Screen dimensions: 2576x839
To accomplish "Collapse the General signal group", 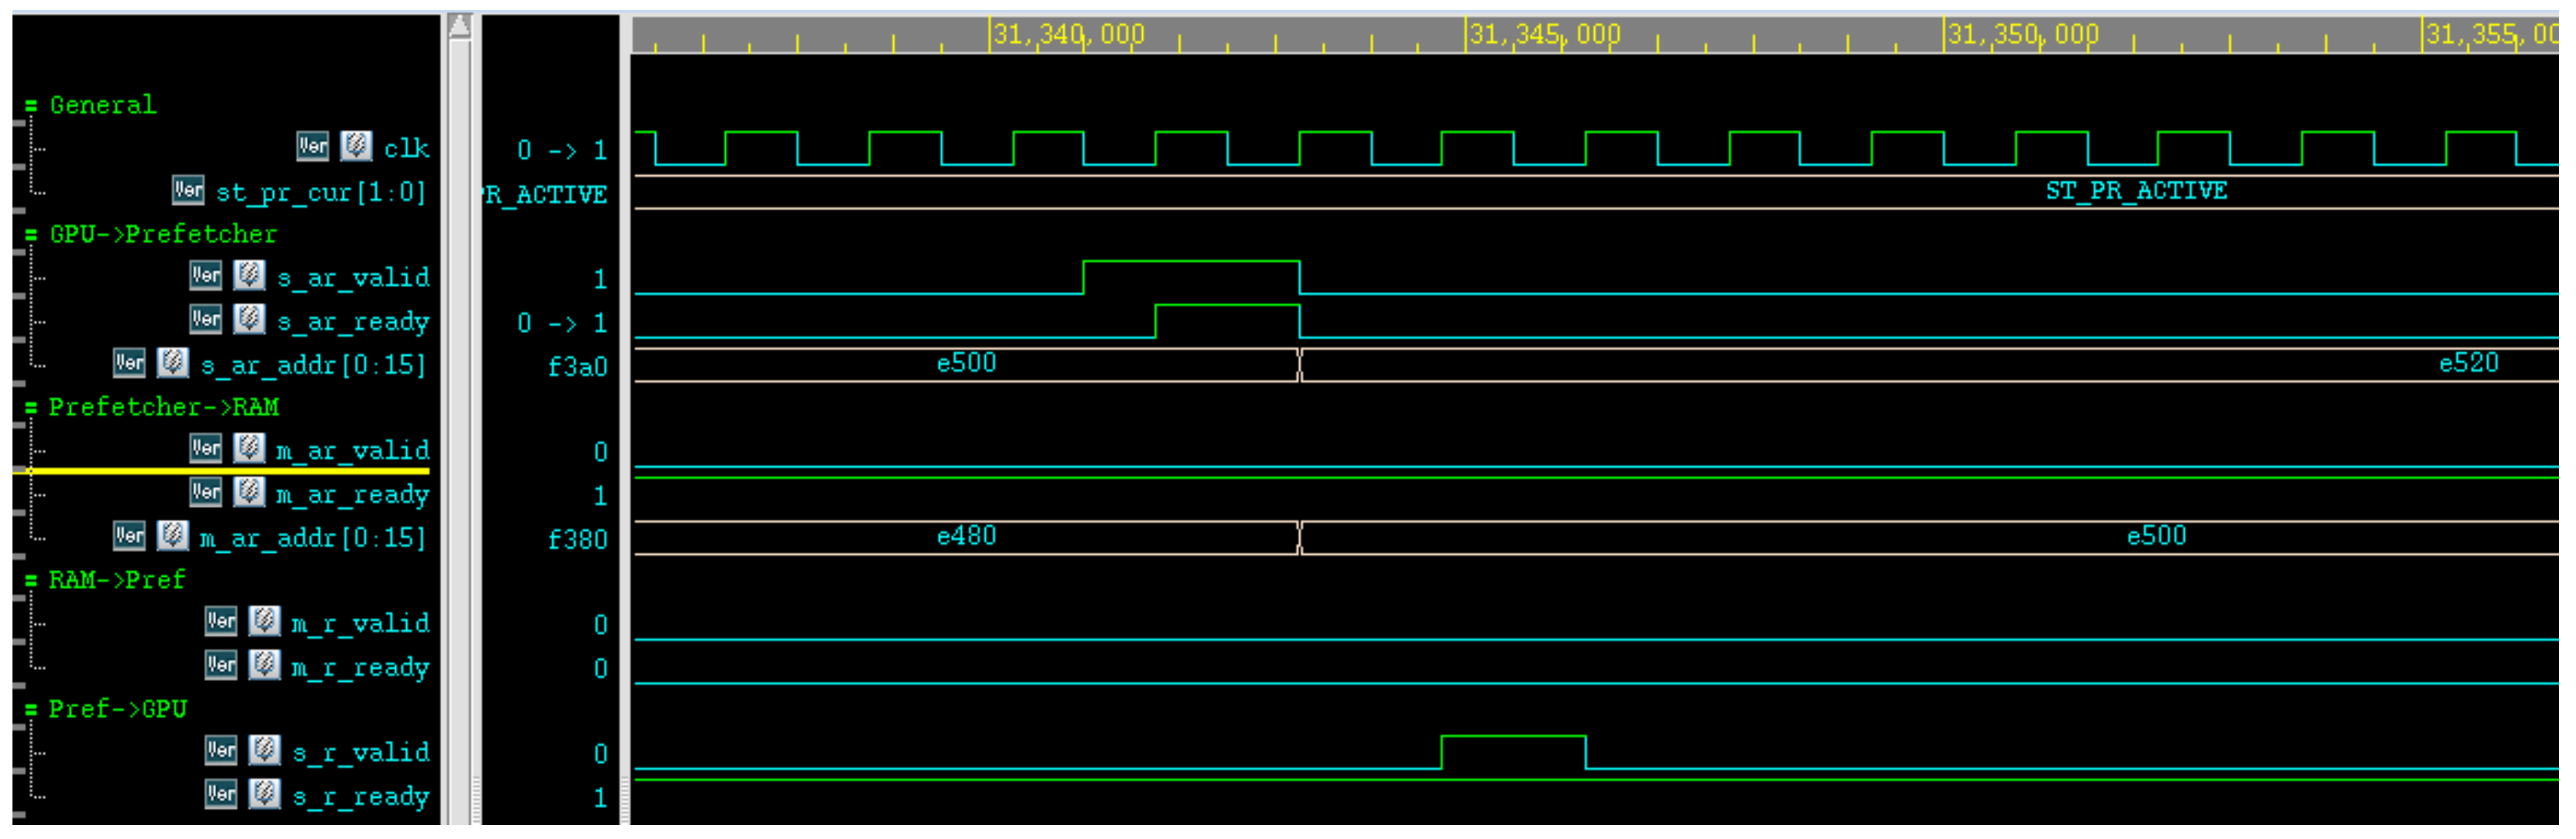I will [31, 106].
